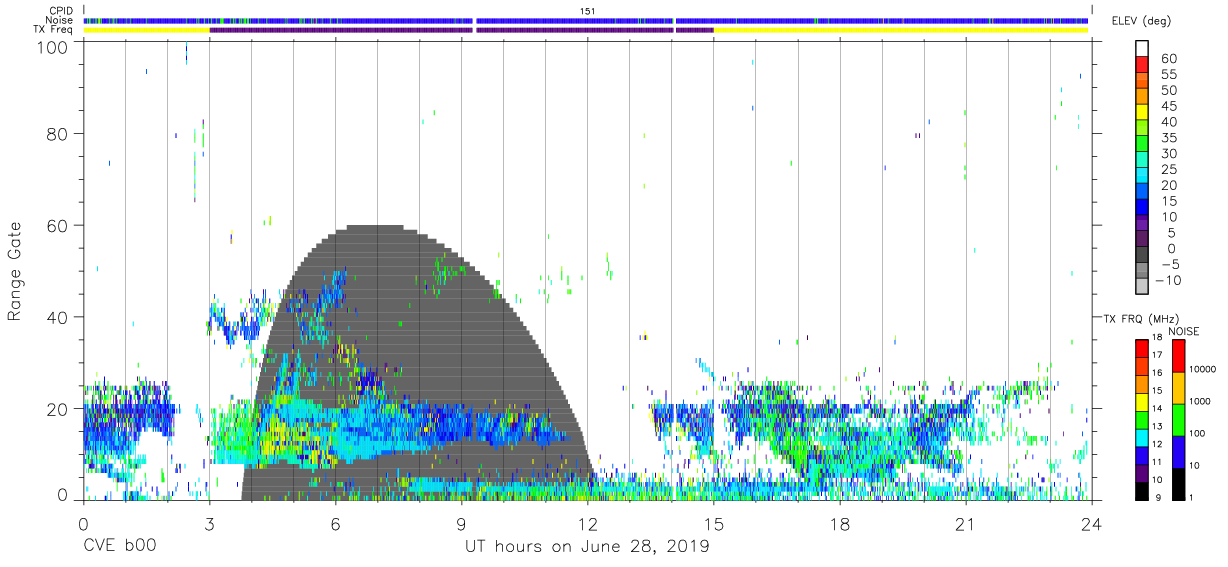Select the TX Freq row label at top left
Screen dimensions: 1228x567
coord(53,30)
